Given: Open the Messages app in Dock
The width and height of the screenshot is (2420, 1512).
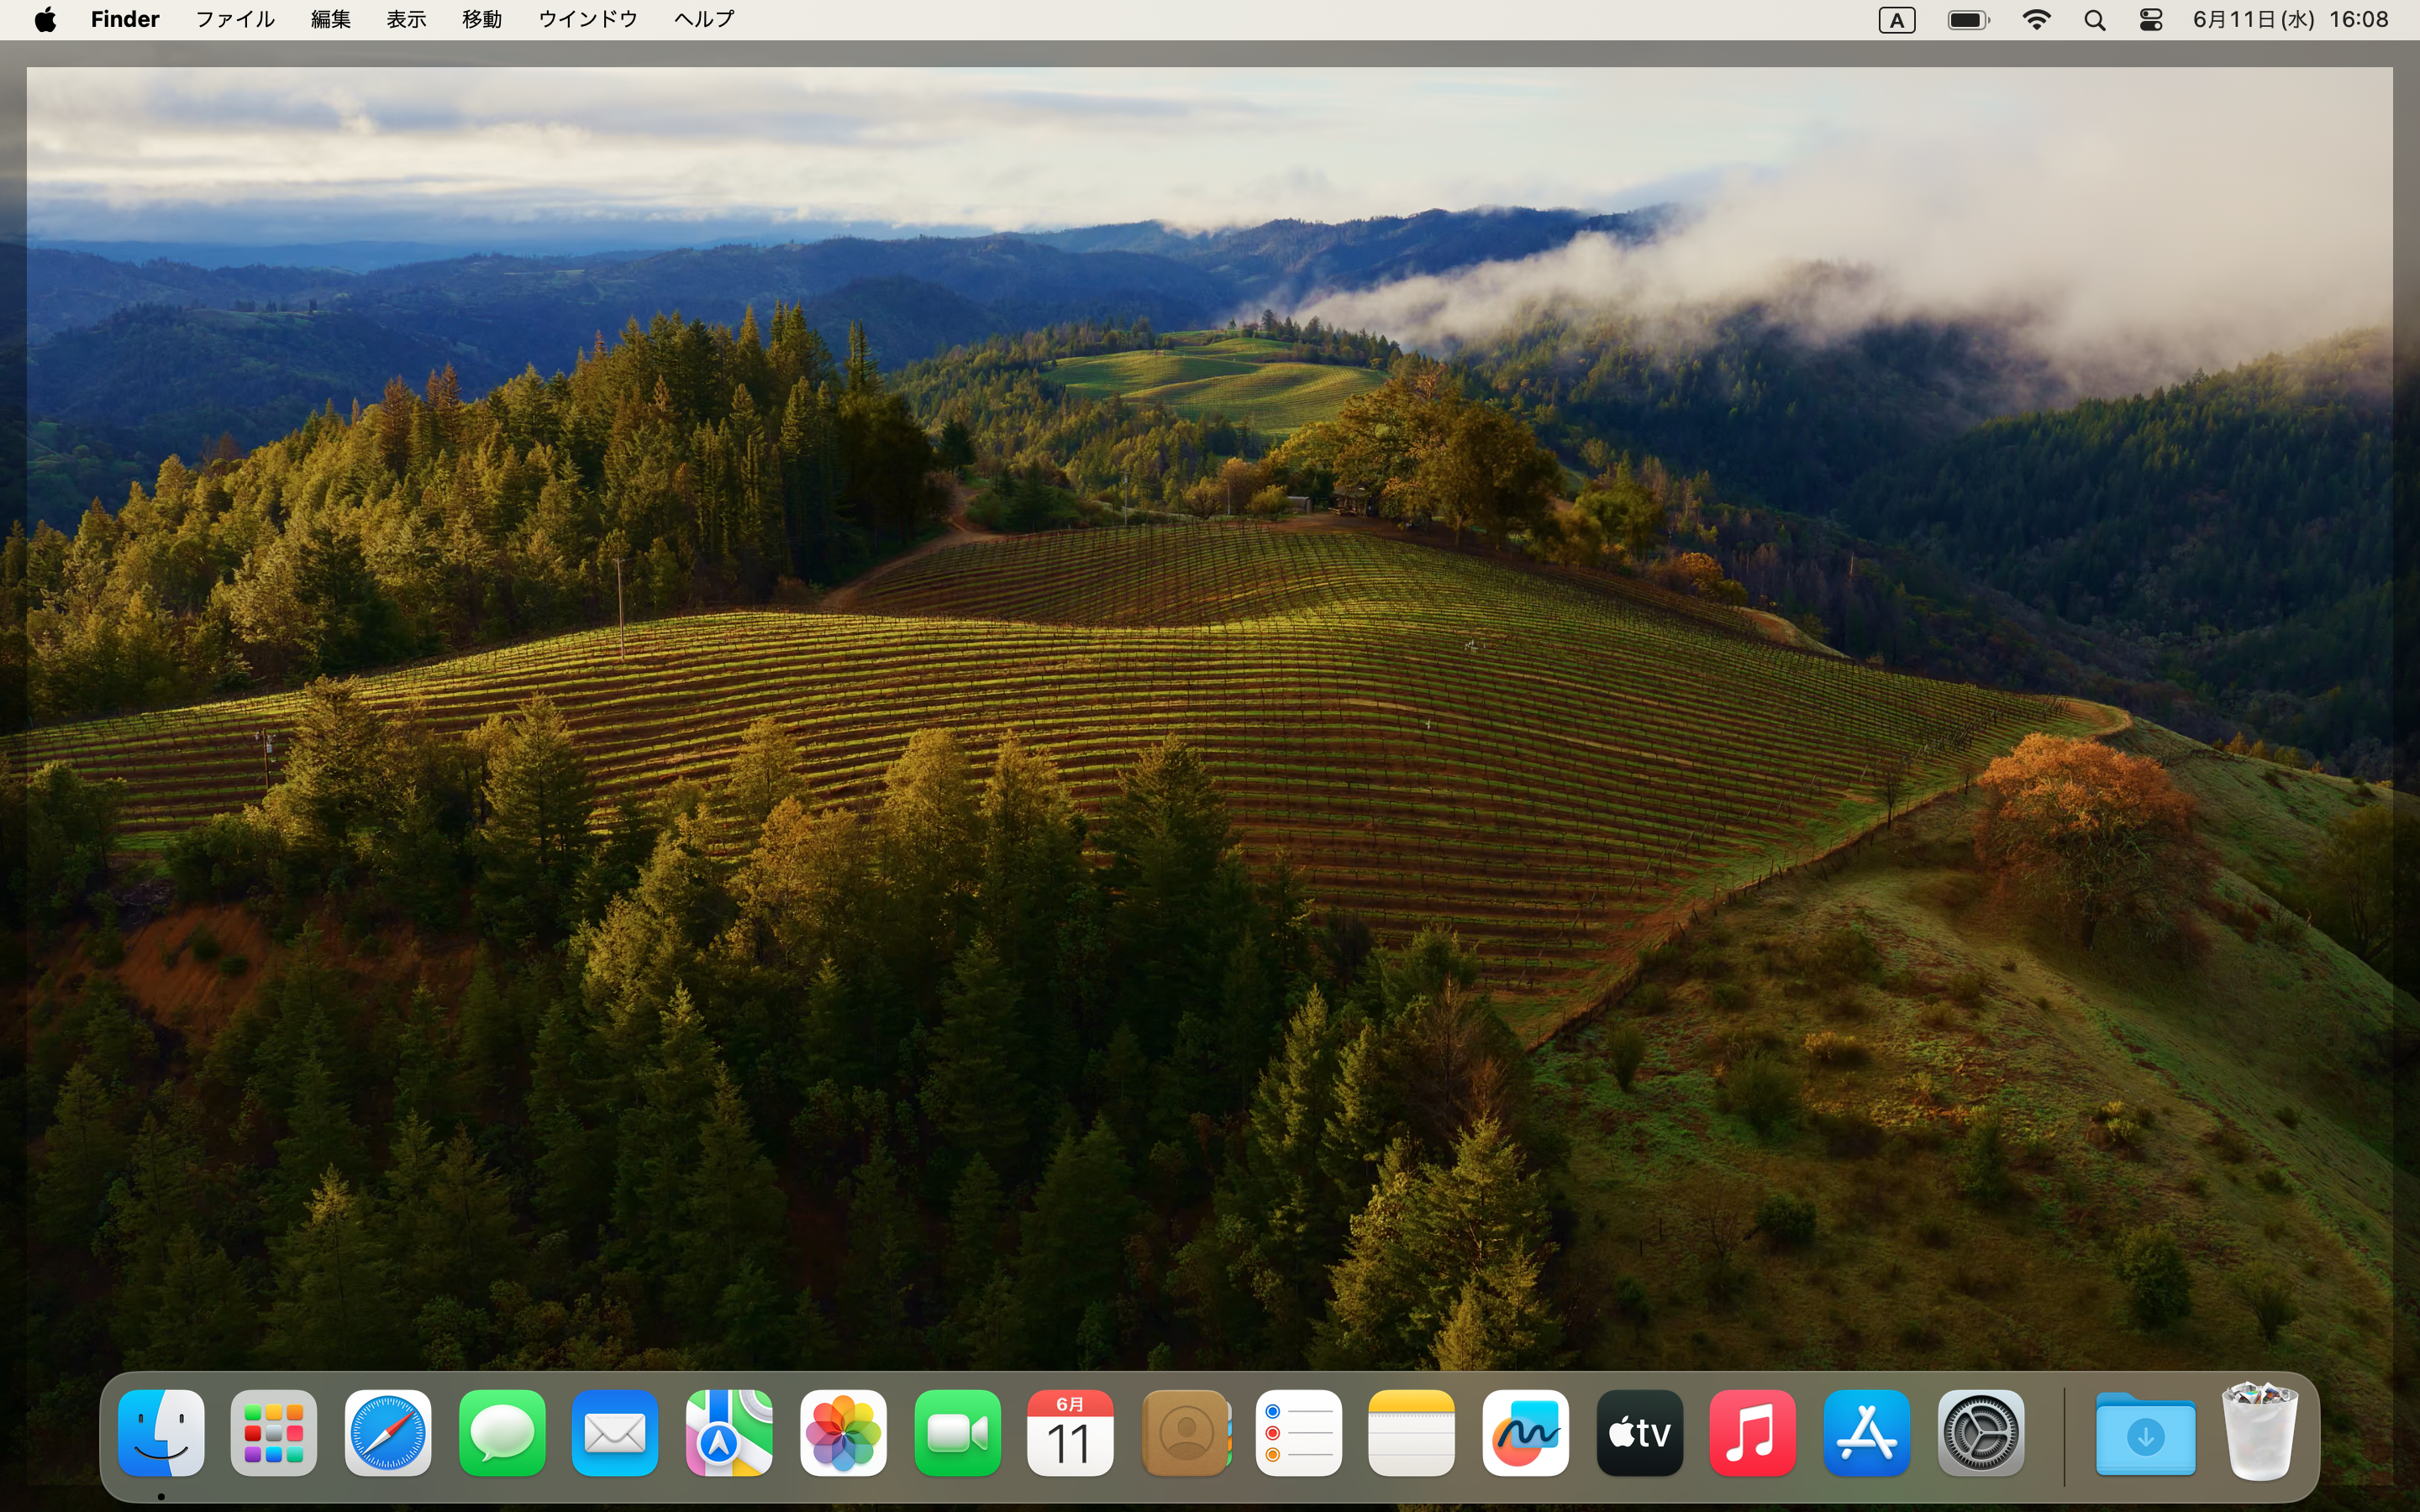Looking at the screenshot, I should (x=502, y=1433).
